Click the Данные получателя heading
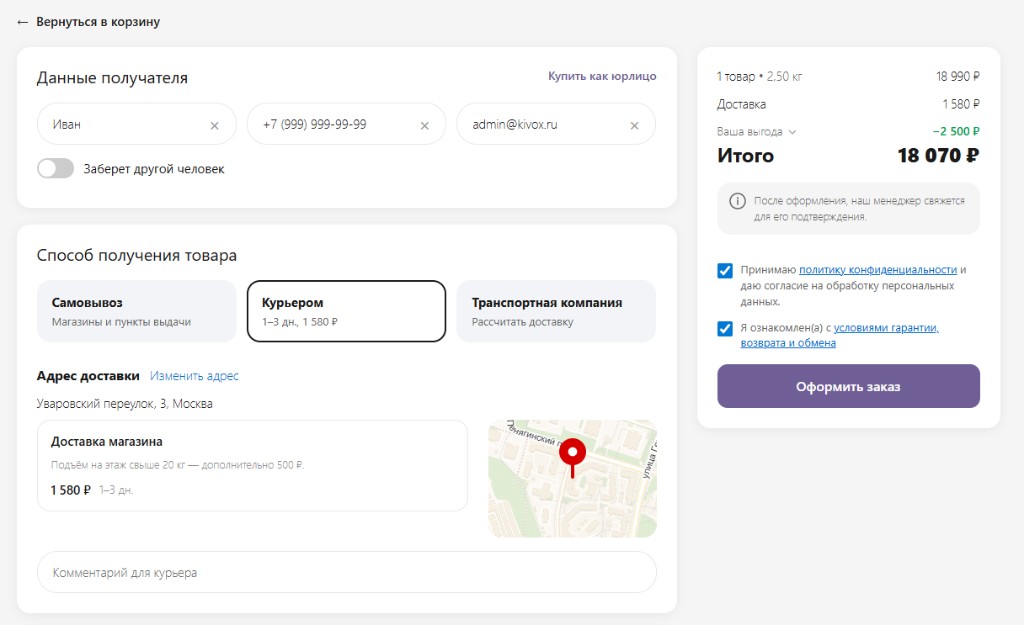The height and width of the screenshot is (625, 1024). pos(112,78)
